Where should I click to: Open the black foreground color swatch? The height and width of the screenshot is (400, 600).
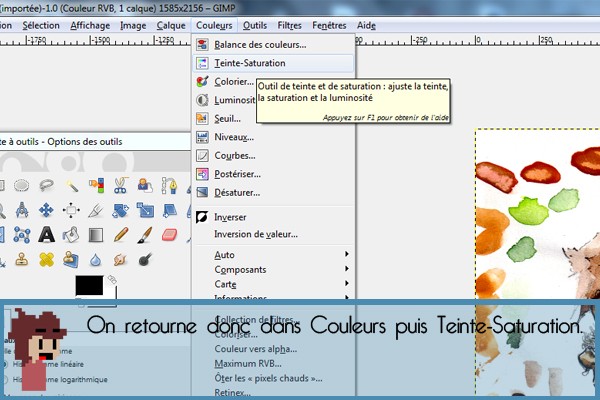pyautogui.click(x=89, y=286)
